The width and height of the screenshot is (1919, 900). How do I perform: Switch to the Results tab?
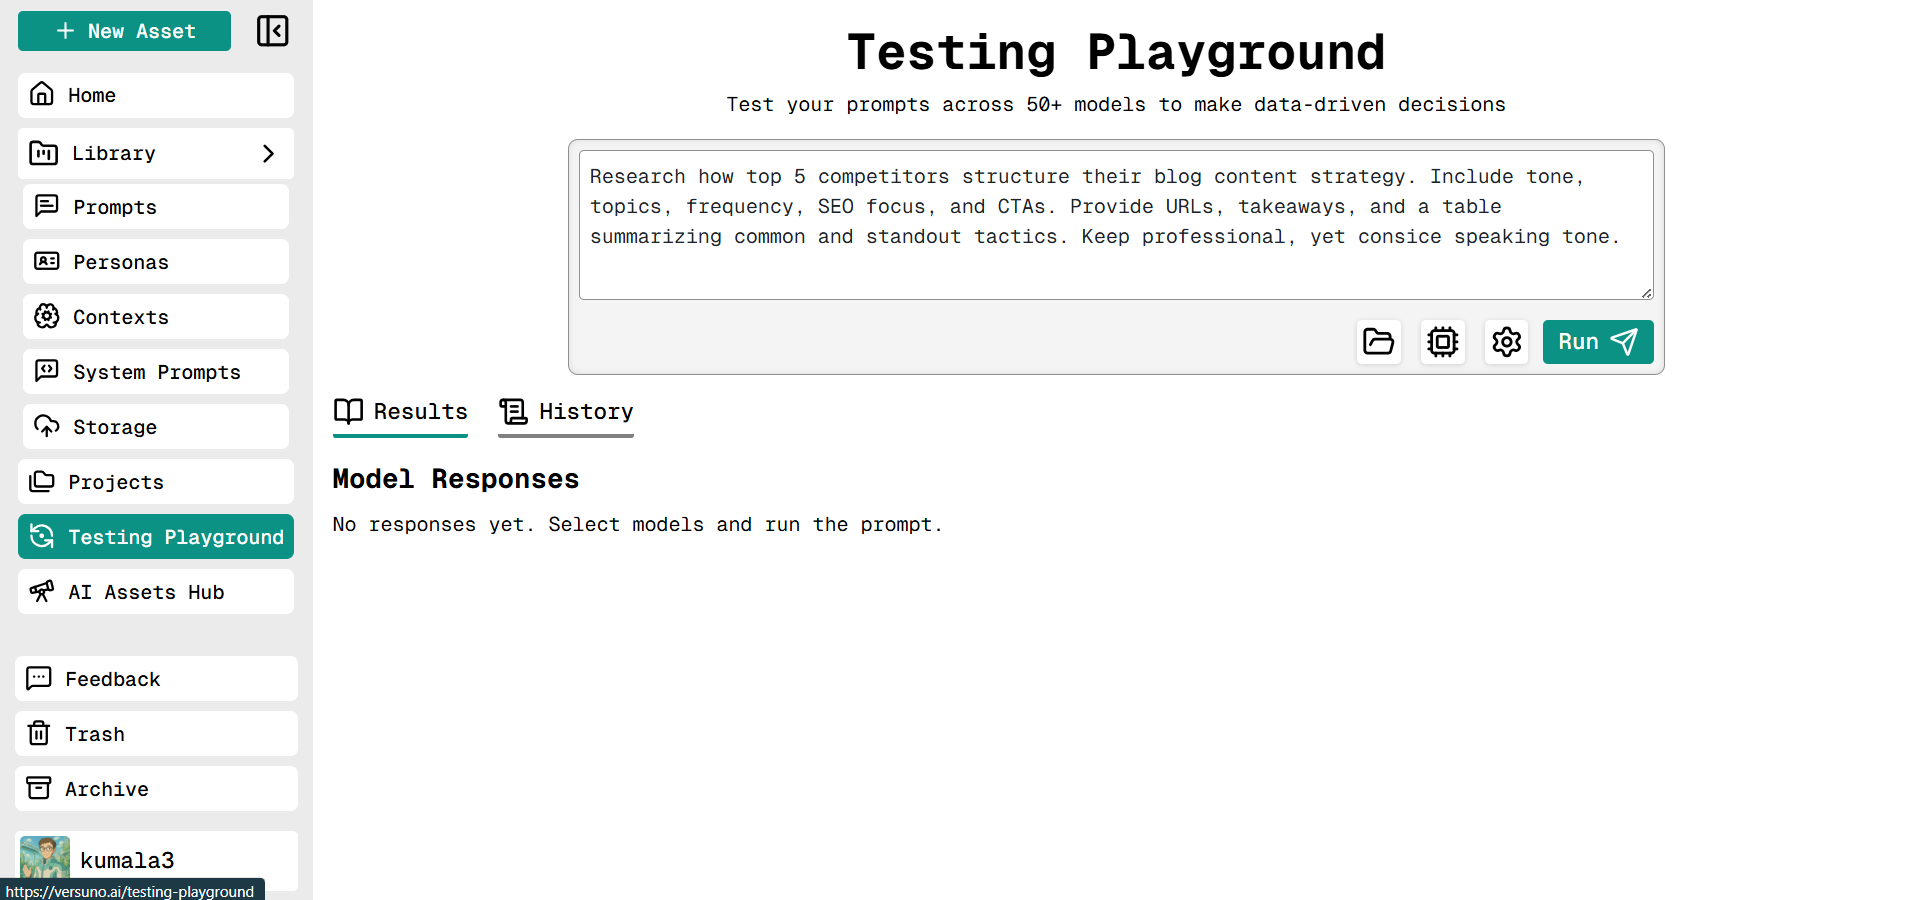coord(399,411)
